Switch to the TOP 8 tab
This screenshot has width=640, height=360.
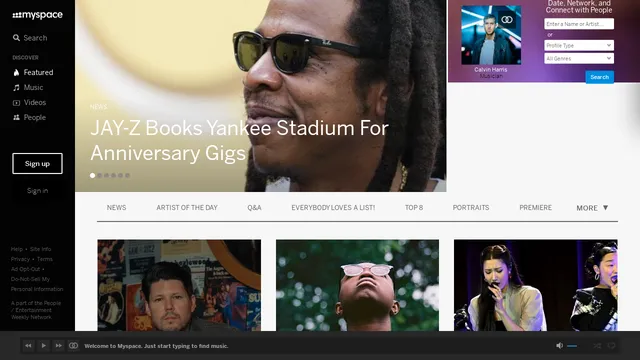pos(414,208)
